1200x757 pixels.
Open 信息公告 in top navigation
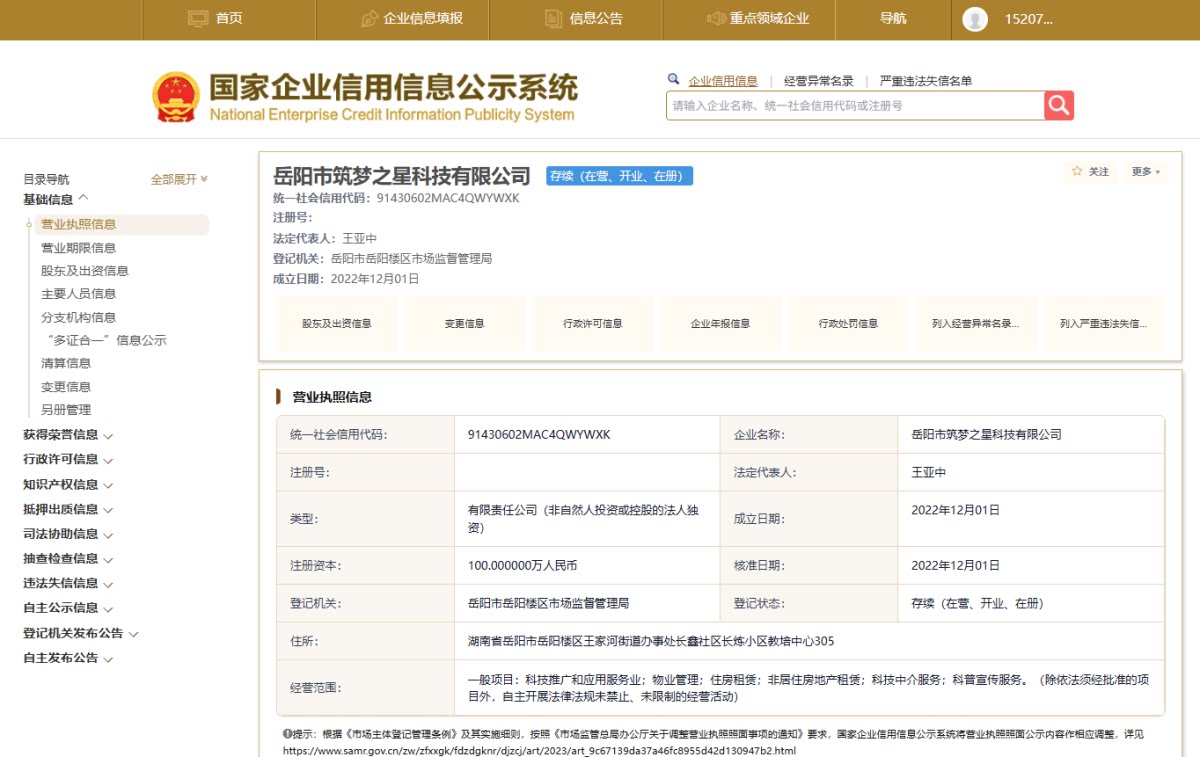click(596, 18)
